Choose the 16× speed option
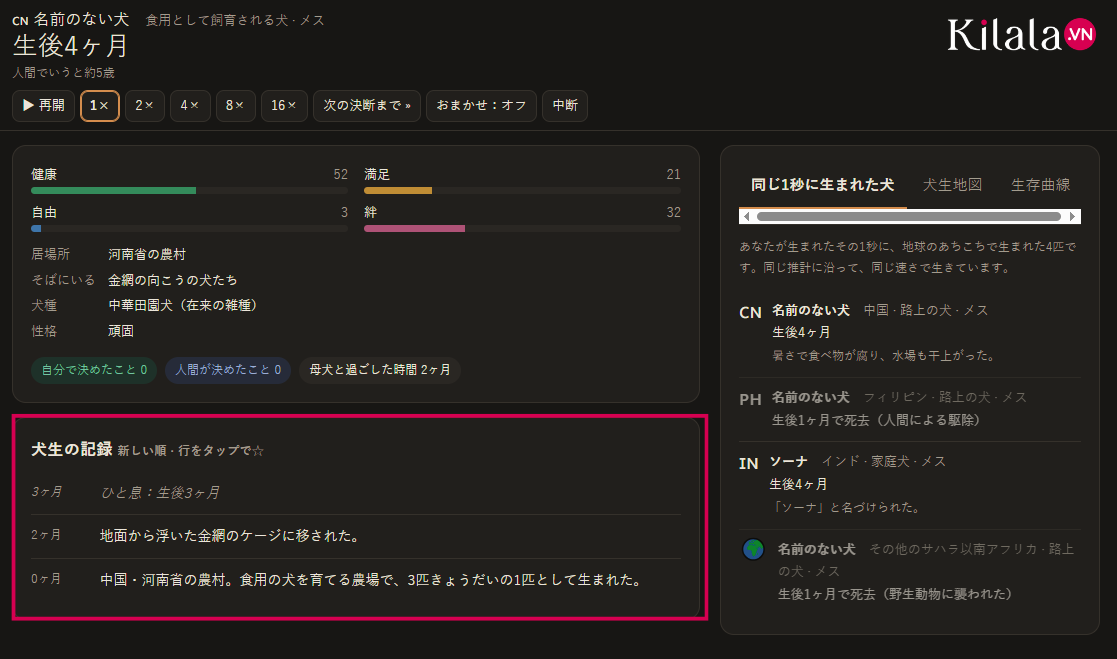The width and height of the screenshot is (1117, 659). [284, 105]
